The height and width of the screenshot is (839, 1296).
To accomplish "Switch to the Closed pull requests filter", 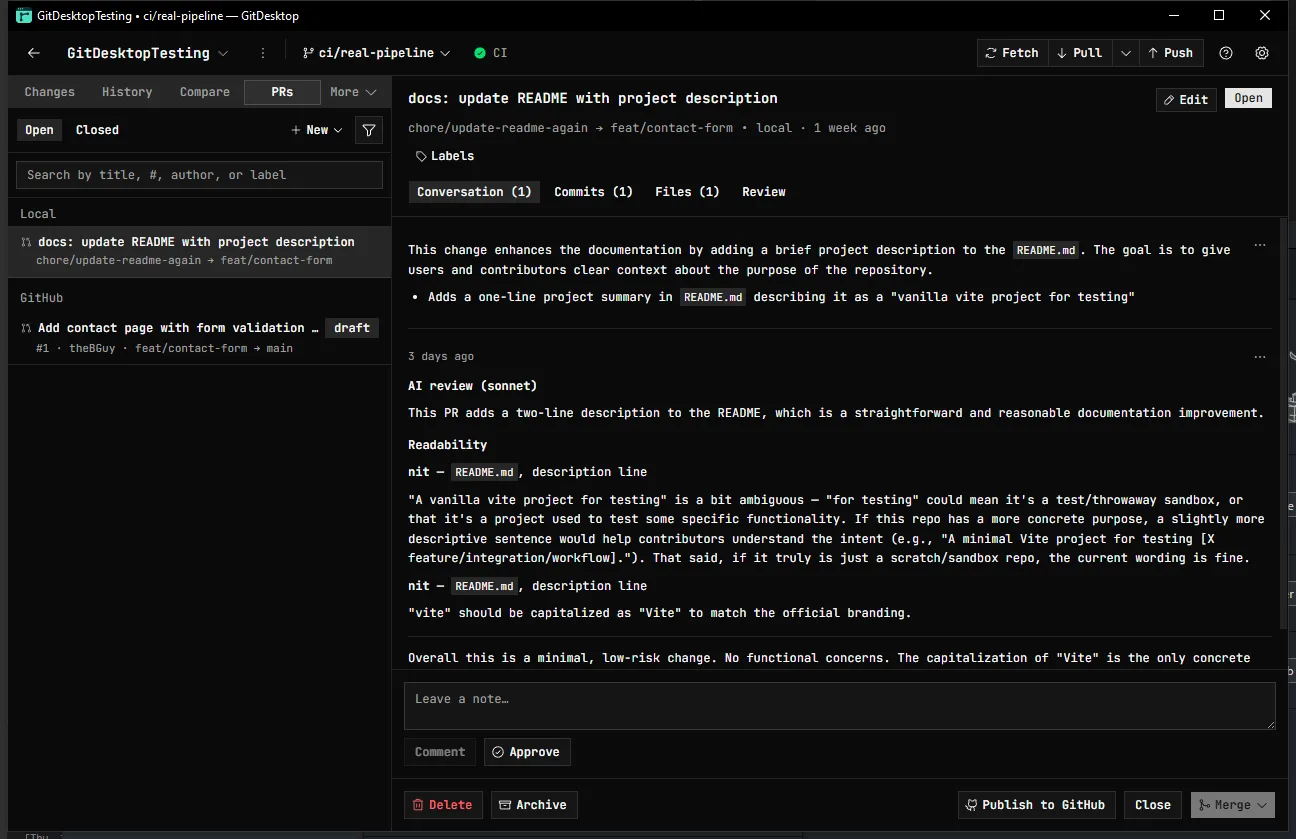I will [97, 130].
